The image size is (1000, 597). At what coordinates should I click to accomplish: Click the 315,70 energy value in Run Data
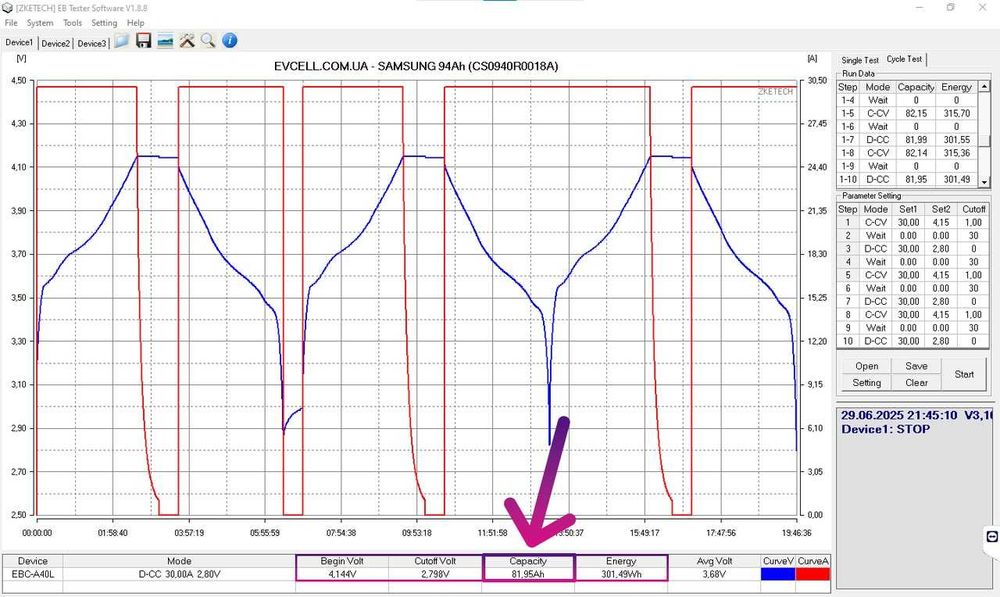pos(957,114)
